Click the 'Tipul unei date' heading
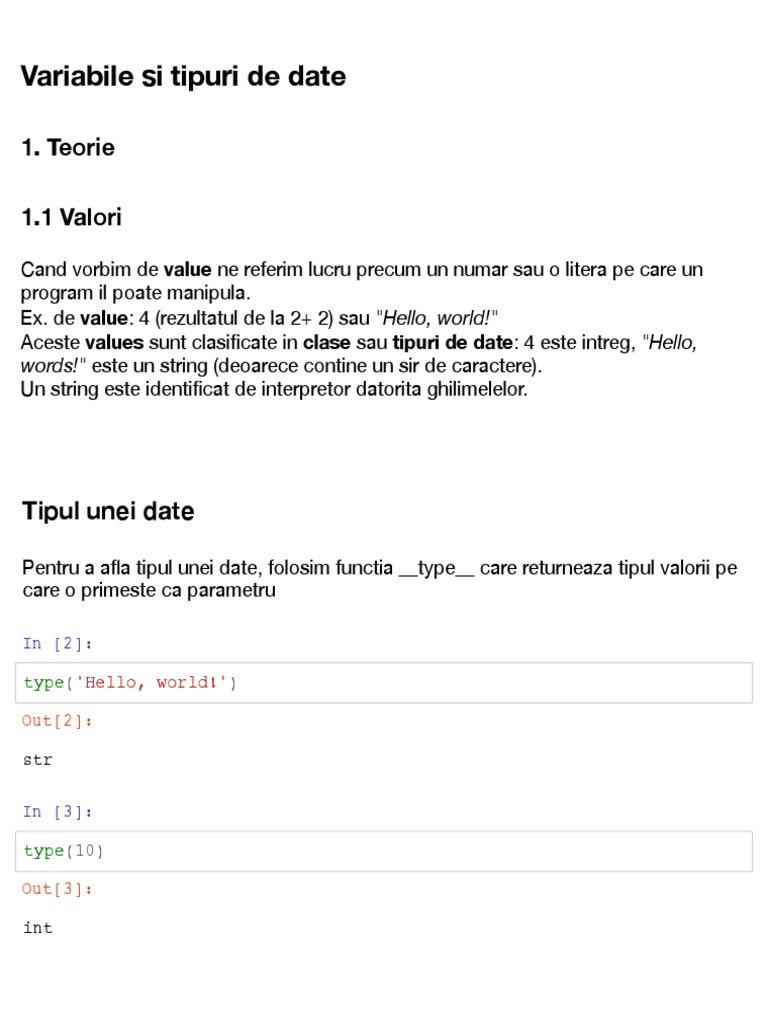The width and height of the screenshot is (768, 1024). pyautogui.click(x=108, y=512)
